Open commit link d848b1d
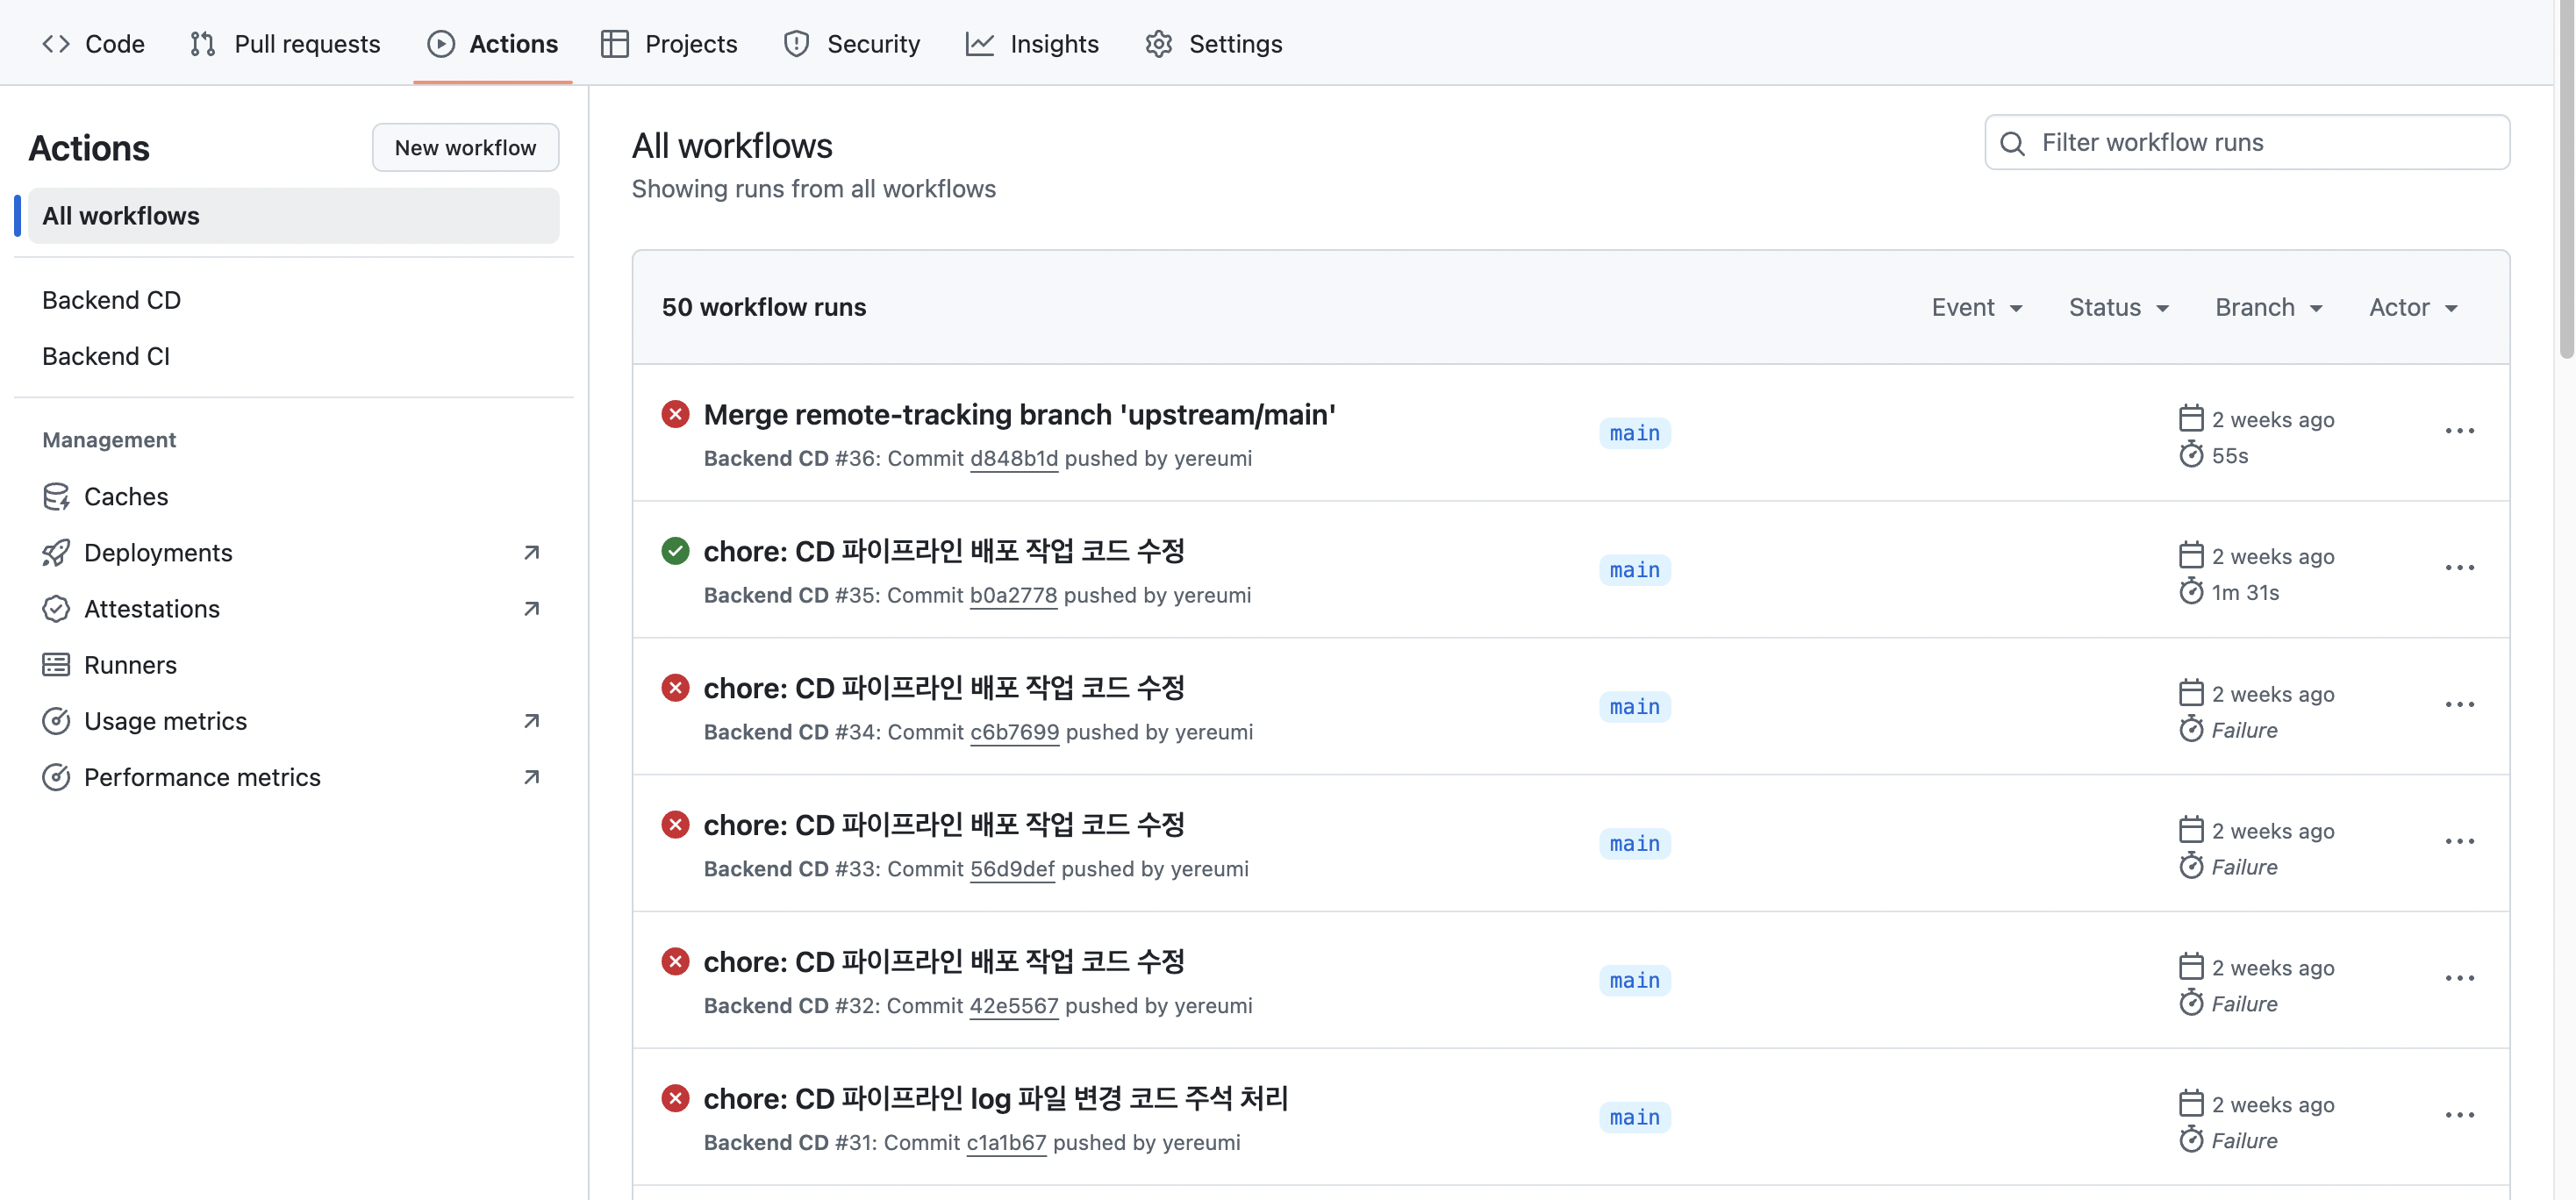This screenshot has height=1200, width=2576. [1013, 458]
